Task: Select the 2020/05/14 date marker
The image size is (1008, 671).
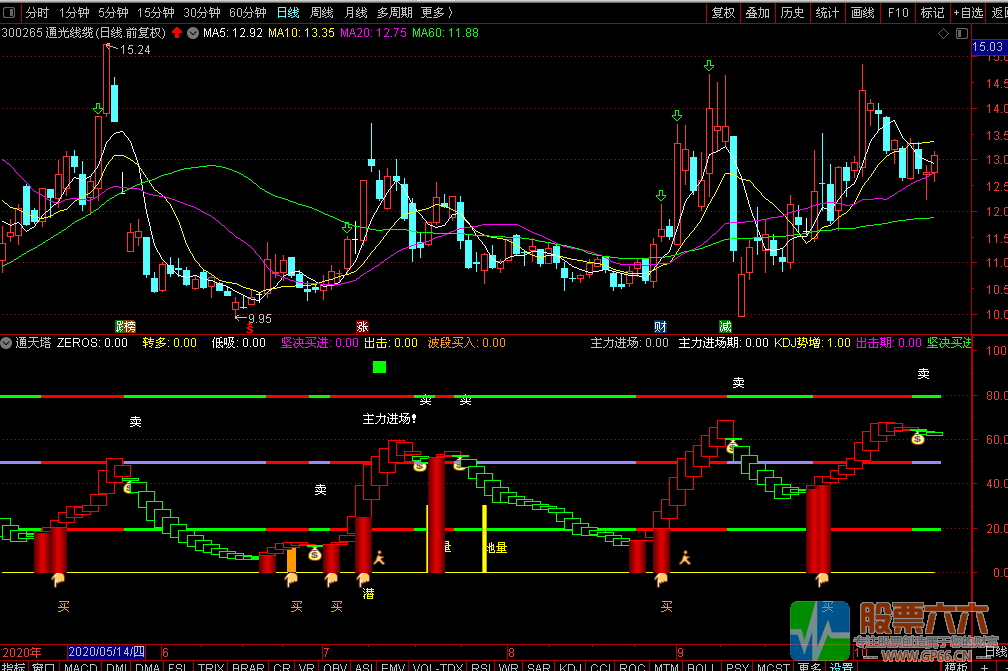Action: pos(107,652)
